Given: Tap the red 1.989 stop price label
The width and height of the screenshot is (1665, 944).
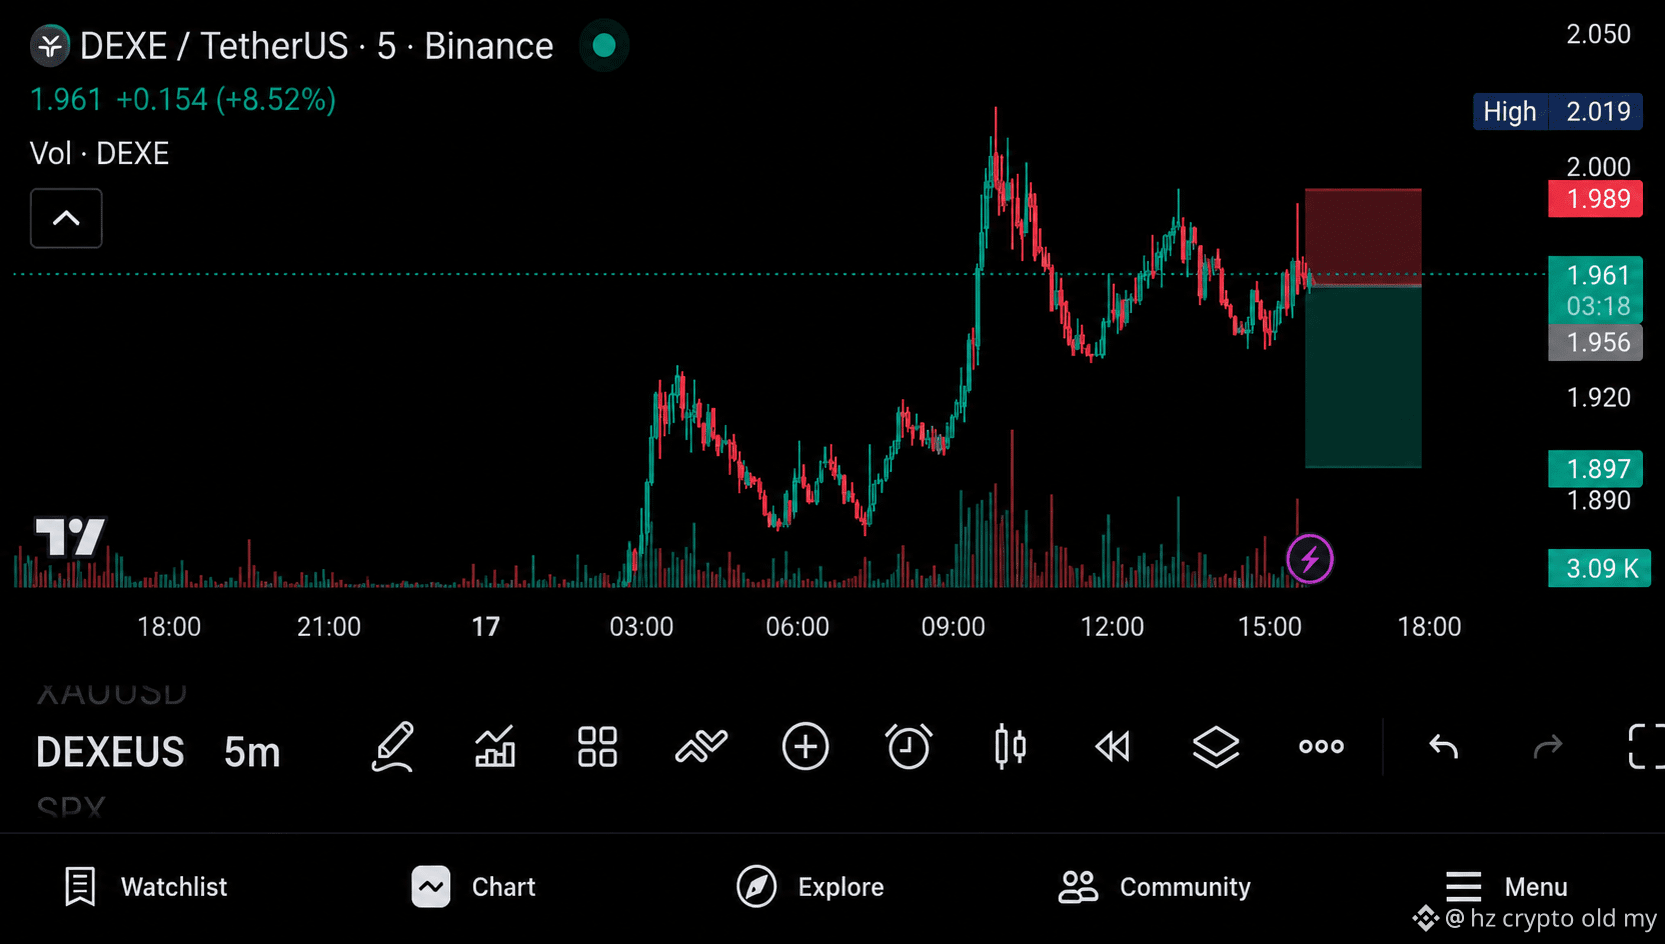Looking at the screenshot, I should point(1595,199).
